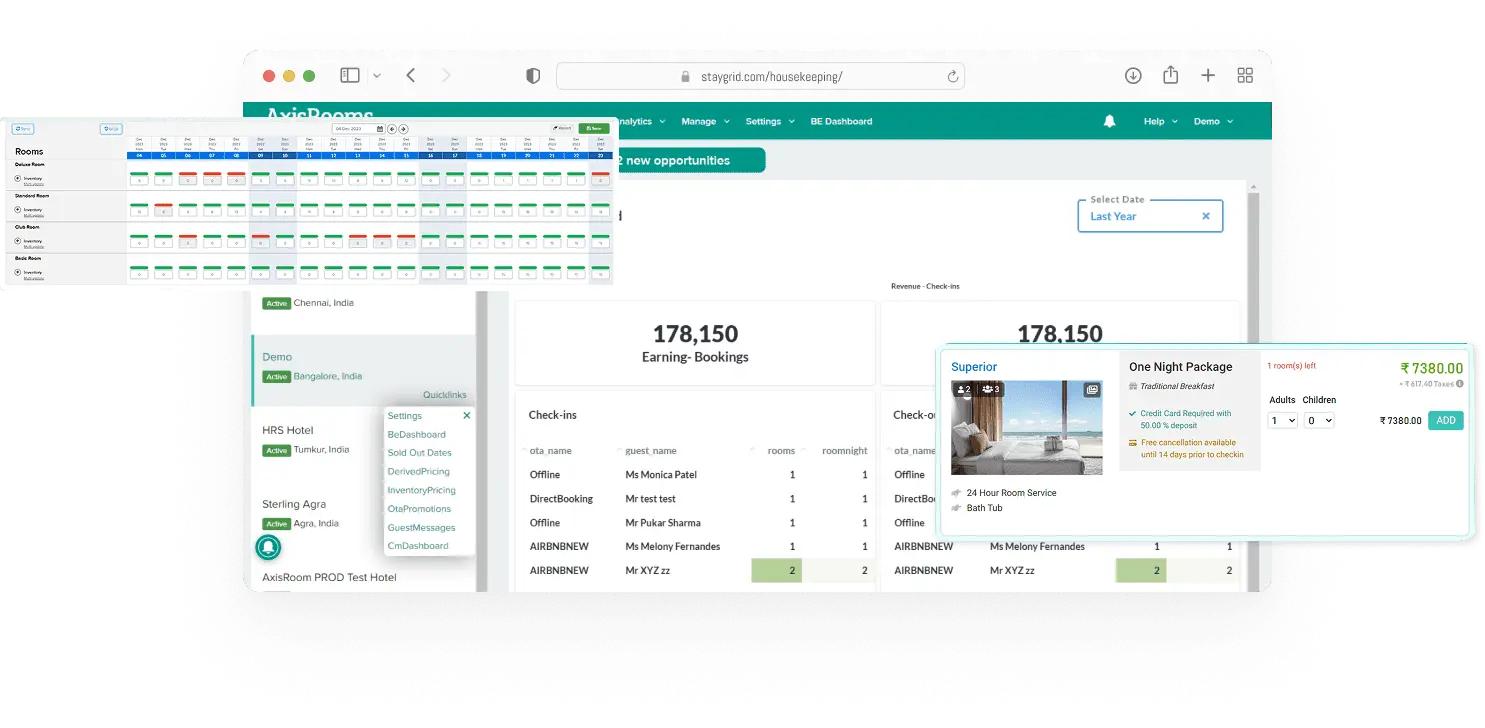
Task: Open the Sold Out Dates quicklink
Action: coord(419,453)
